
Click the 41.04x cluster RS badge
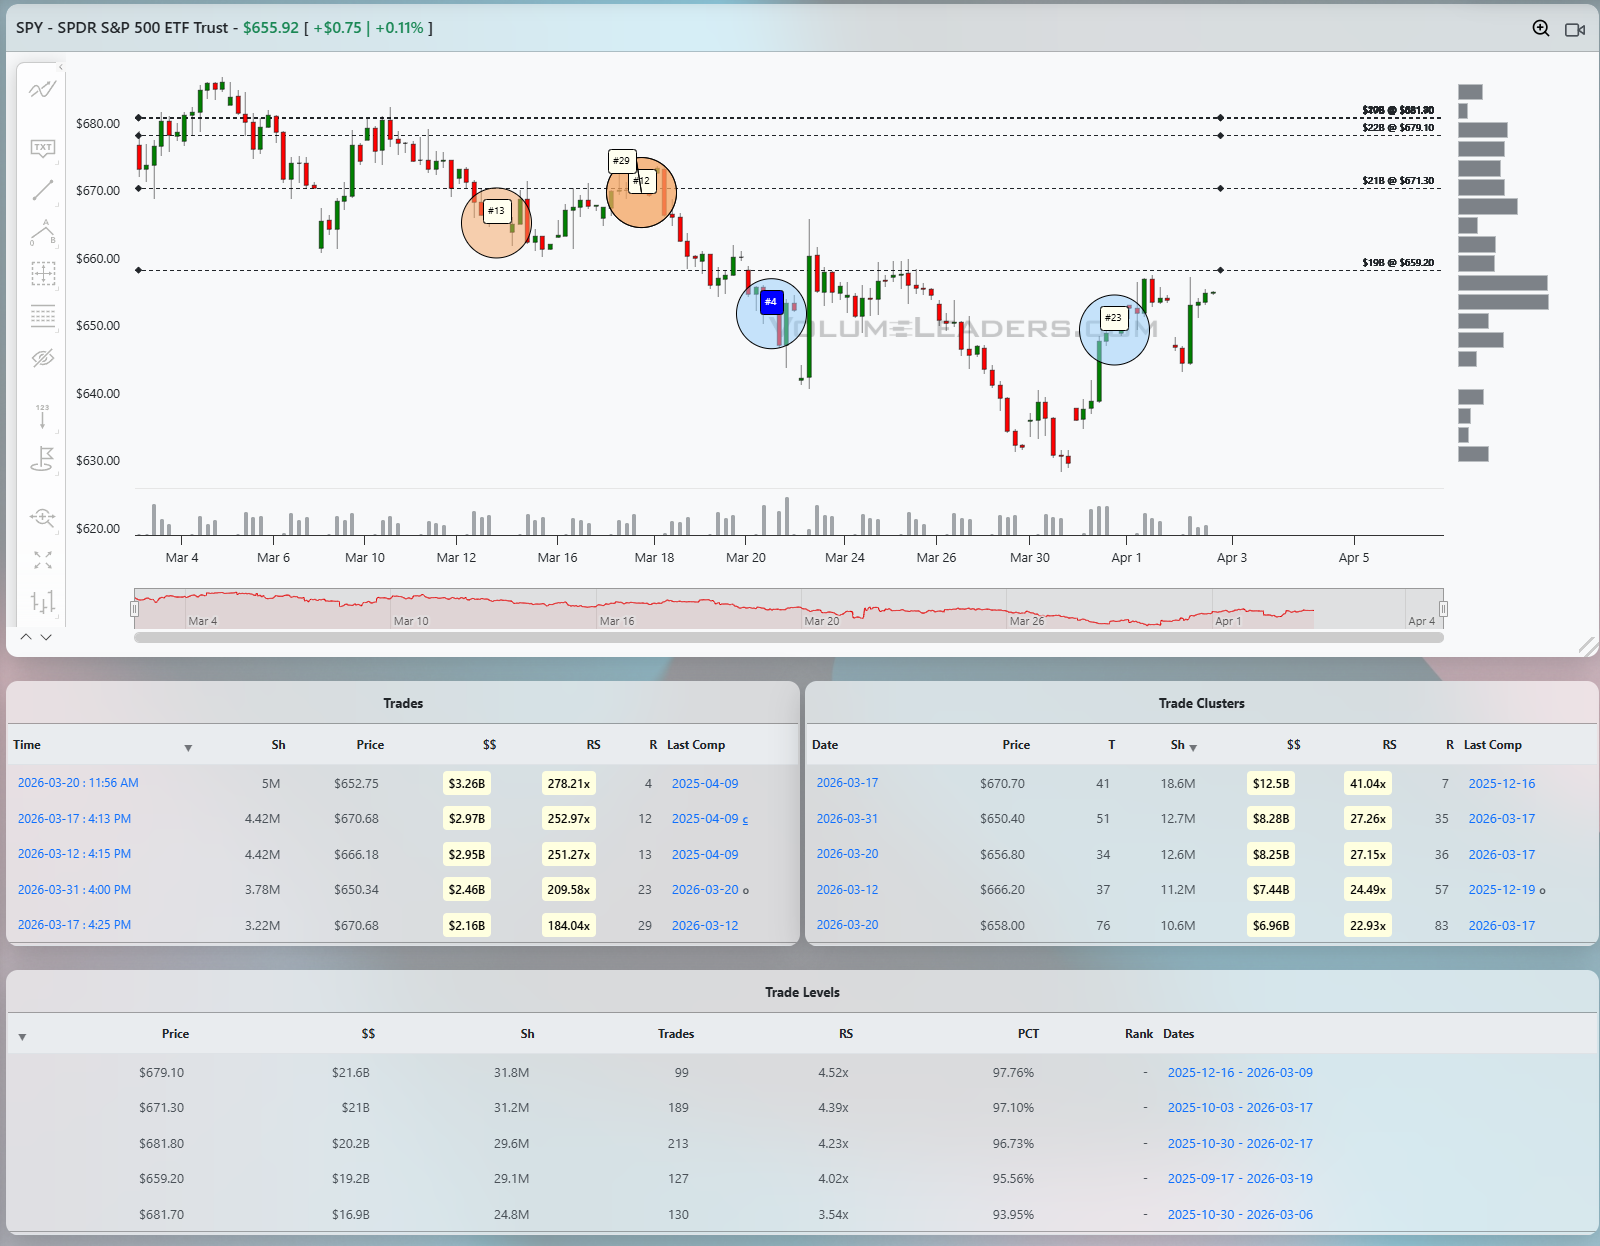(1368, 783)
